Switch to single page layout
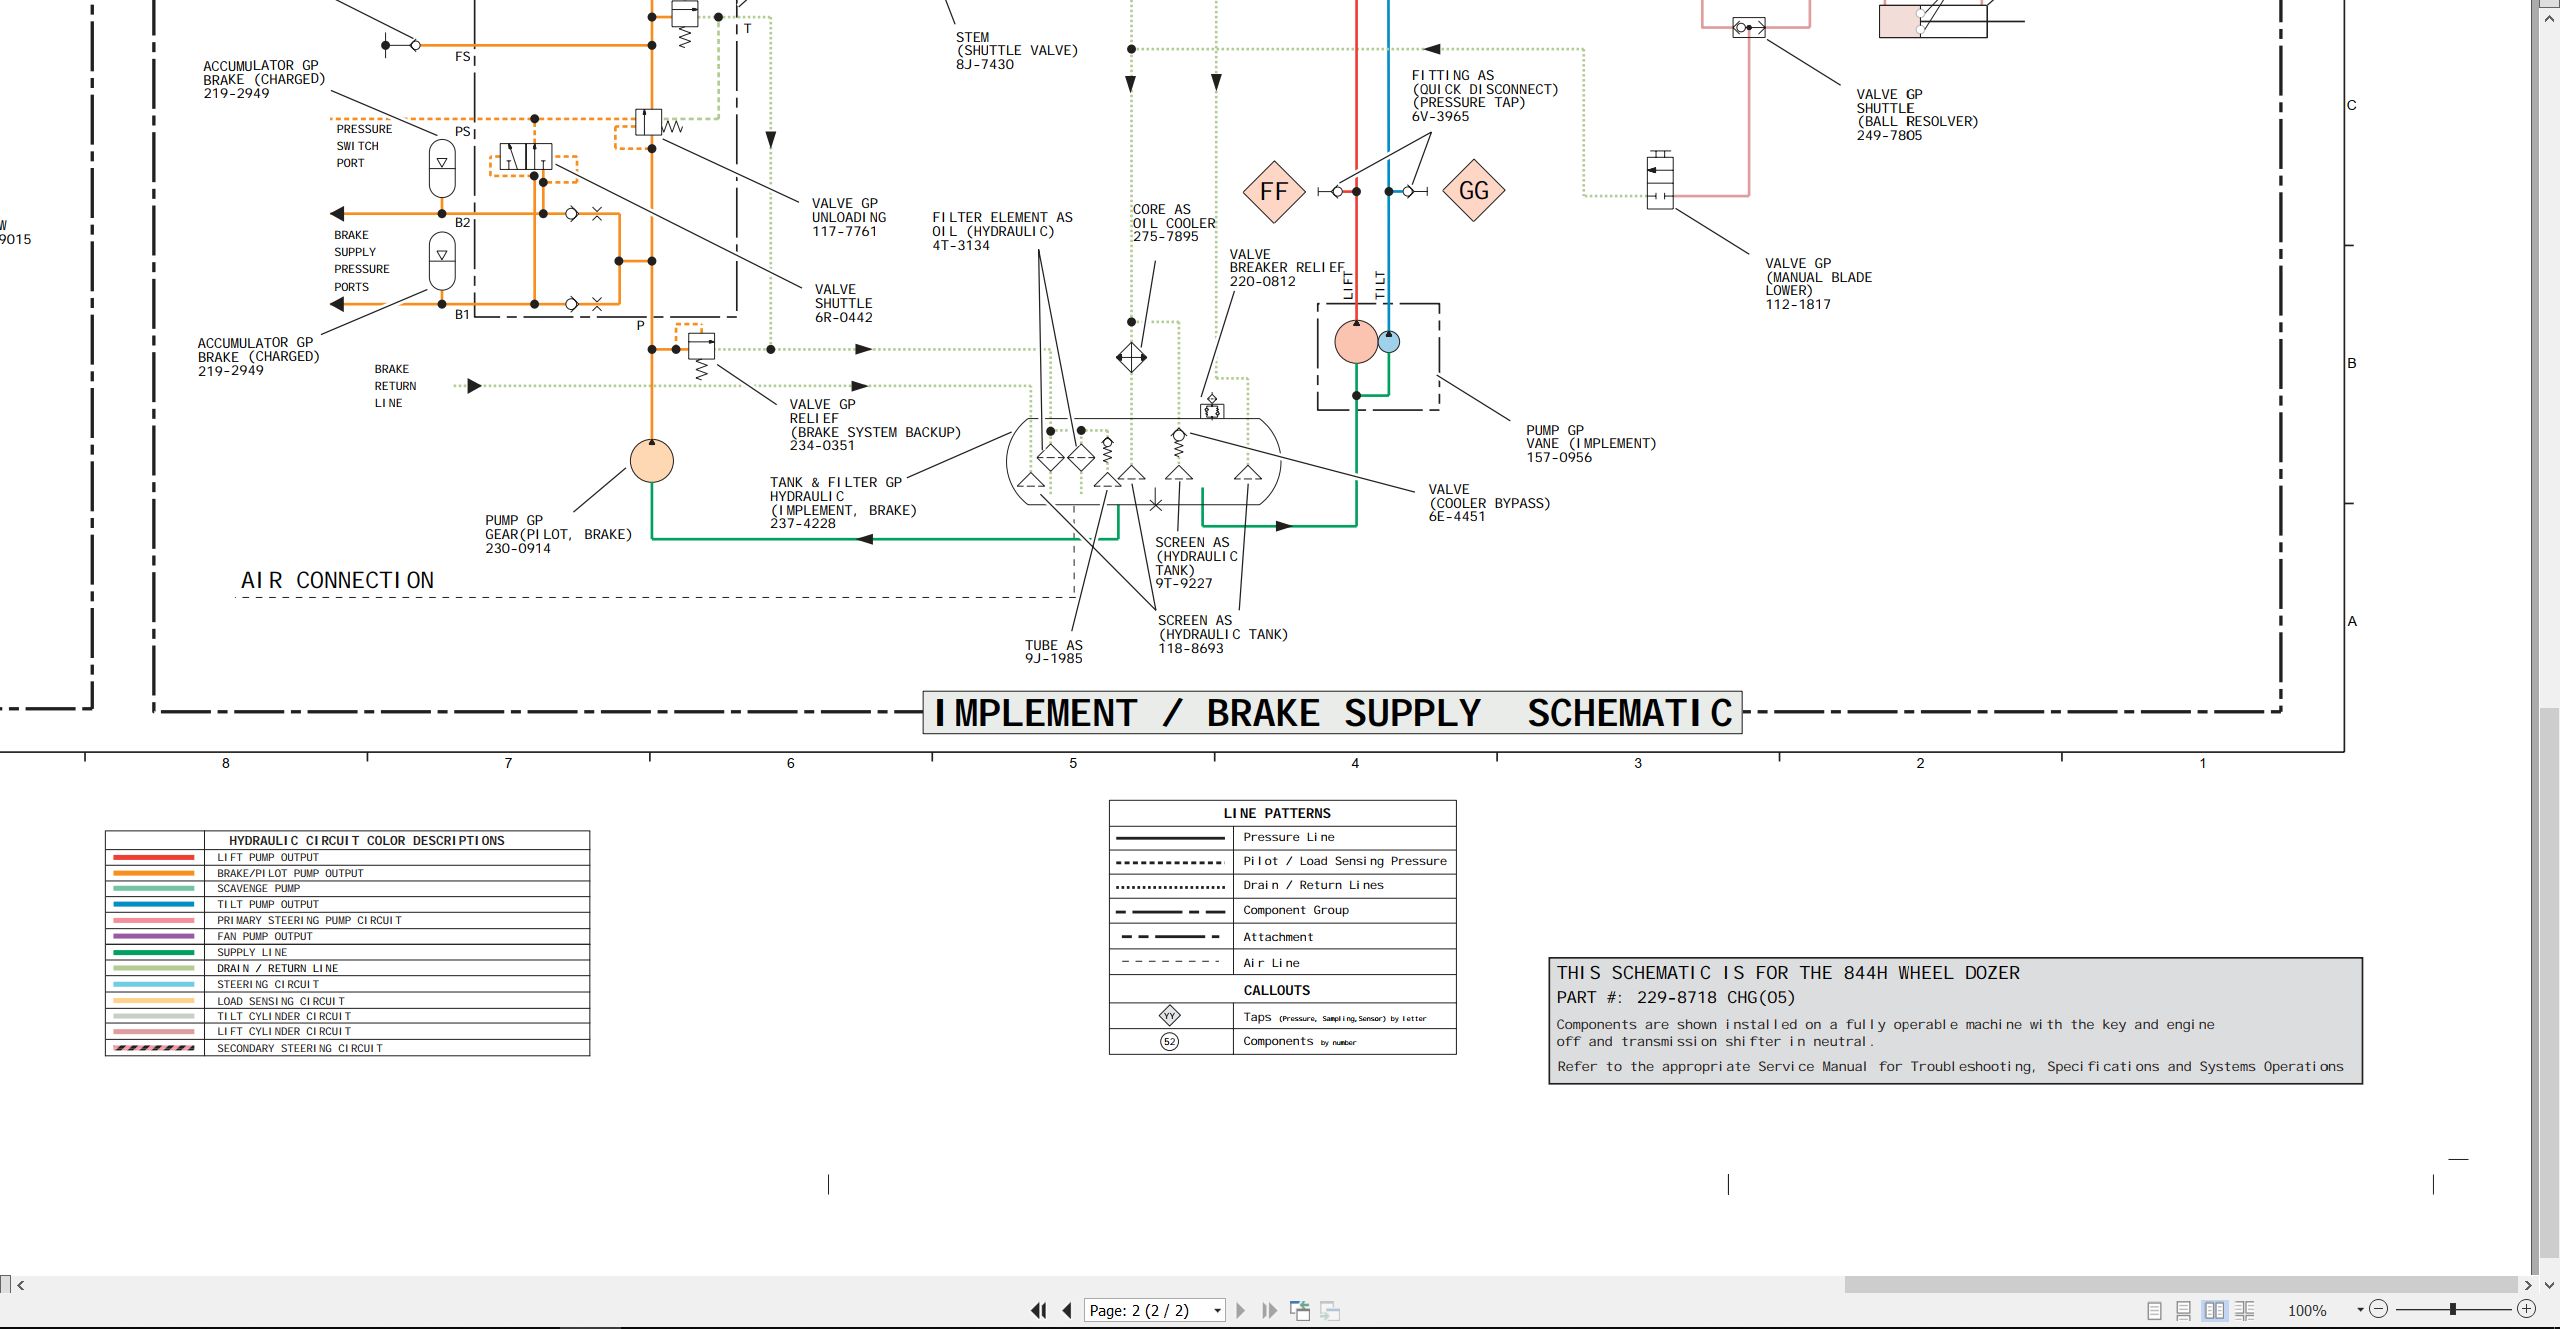Image resolution: width=2560 pixels, height=1329 pixels. (2155, 1310)
